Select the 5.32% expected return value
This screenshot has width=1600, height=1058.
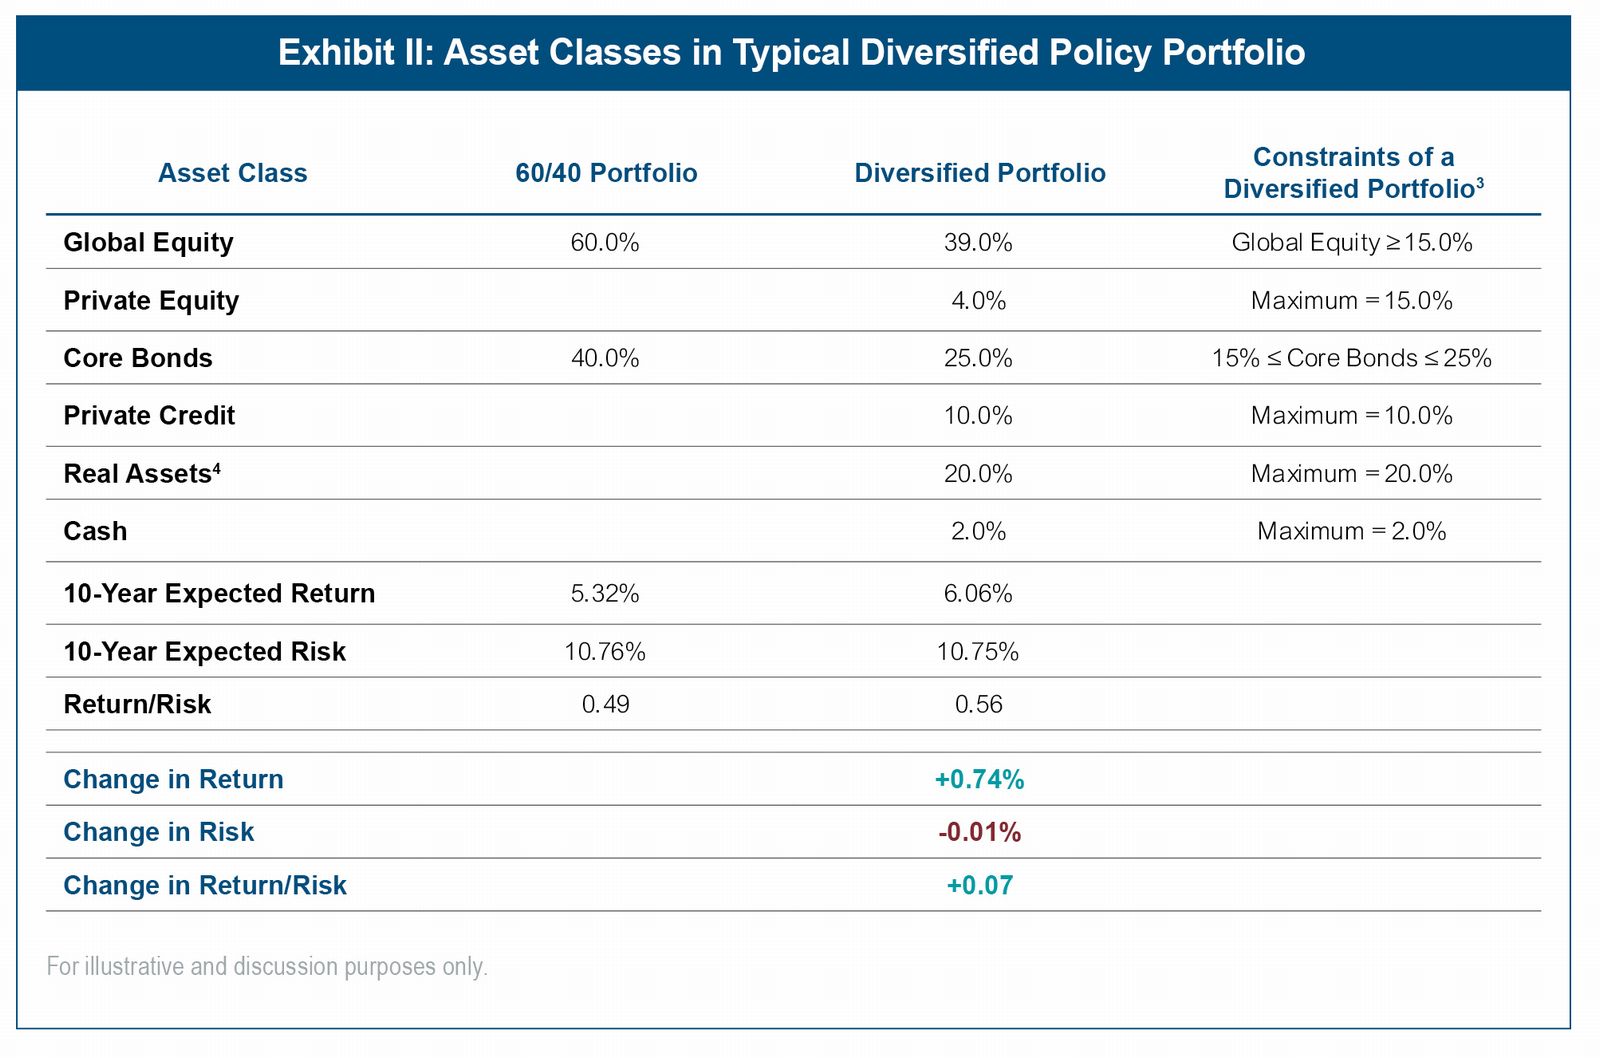pos(605,594)
